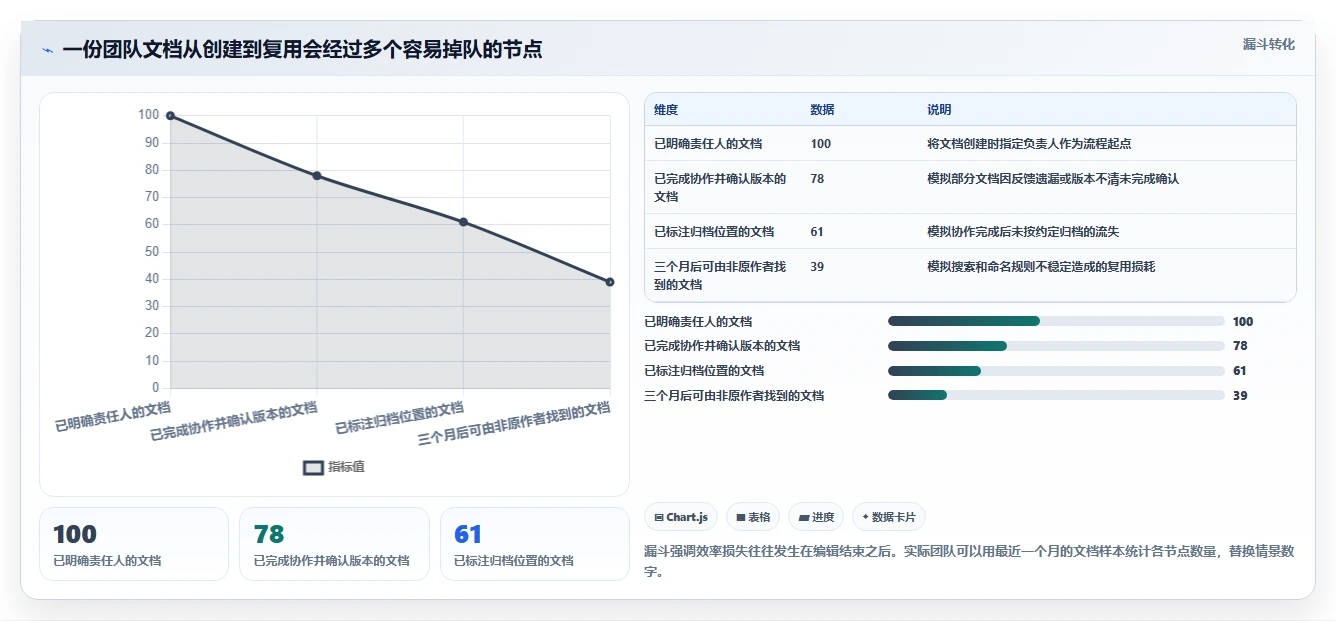This screenshot has width=1336, height=621.
Task: Click table cell 模拟部分文档因反馈遗漏或版本不清未完成确认
Action: (x=1053, y=179)
